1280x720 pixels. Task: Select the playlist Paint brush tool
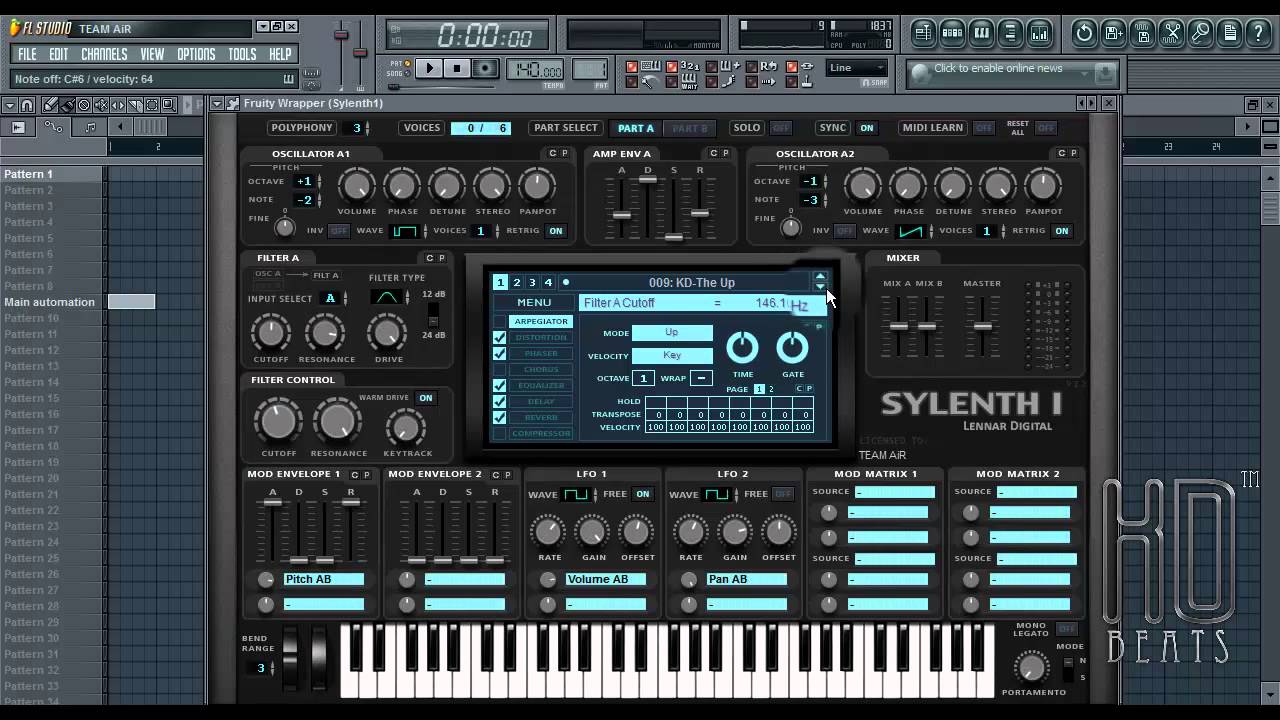click(x=67, y=105)
